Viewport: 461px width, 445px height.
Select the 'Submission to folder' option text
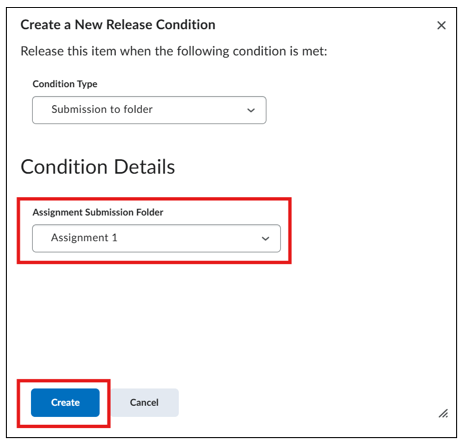click(102, 109)
